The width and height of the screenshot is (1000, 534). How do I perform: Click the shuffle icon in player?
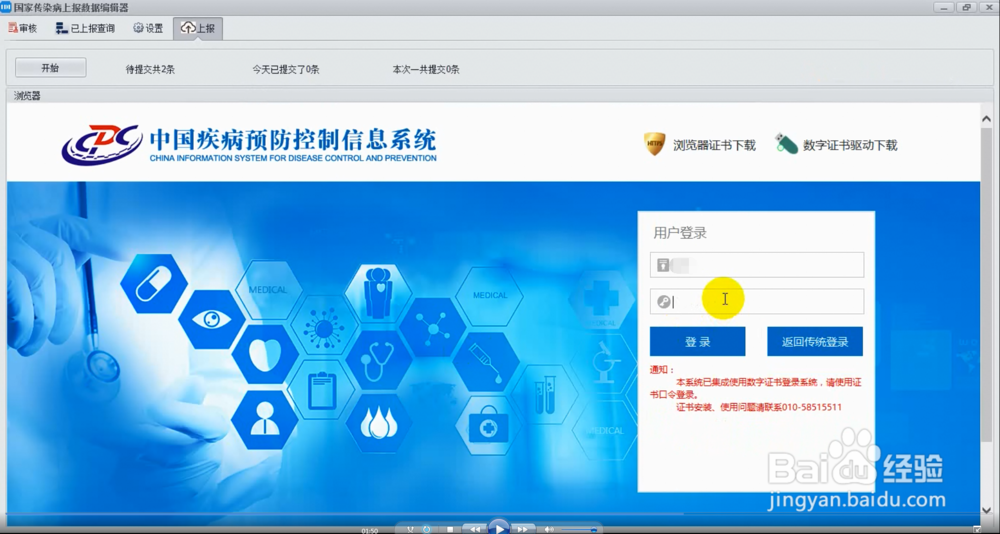pyautogui.click(x=410, y=530)
